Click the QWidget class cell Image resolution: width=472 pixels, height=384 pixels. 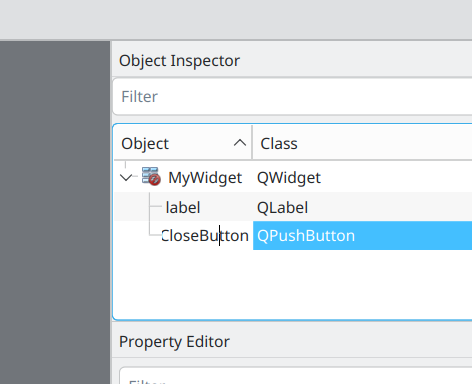click(289, 177)
